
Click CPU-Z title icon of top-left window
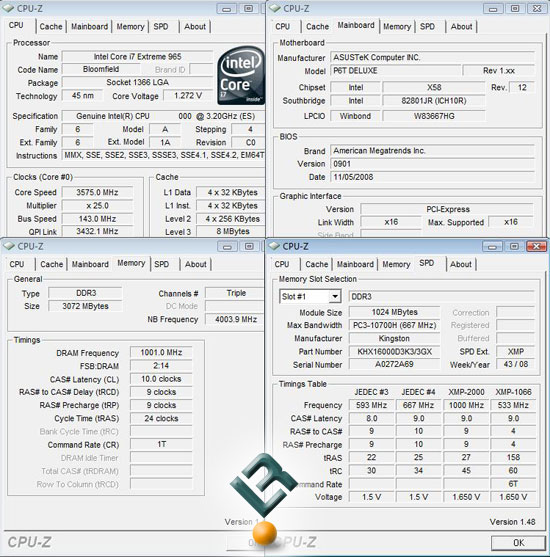coord(9,8)
